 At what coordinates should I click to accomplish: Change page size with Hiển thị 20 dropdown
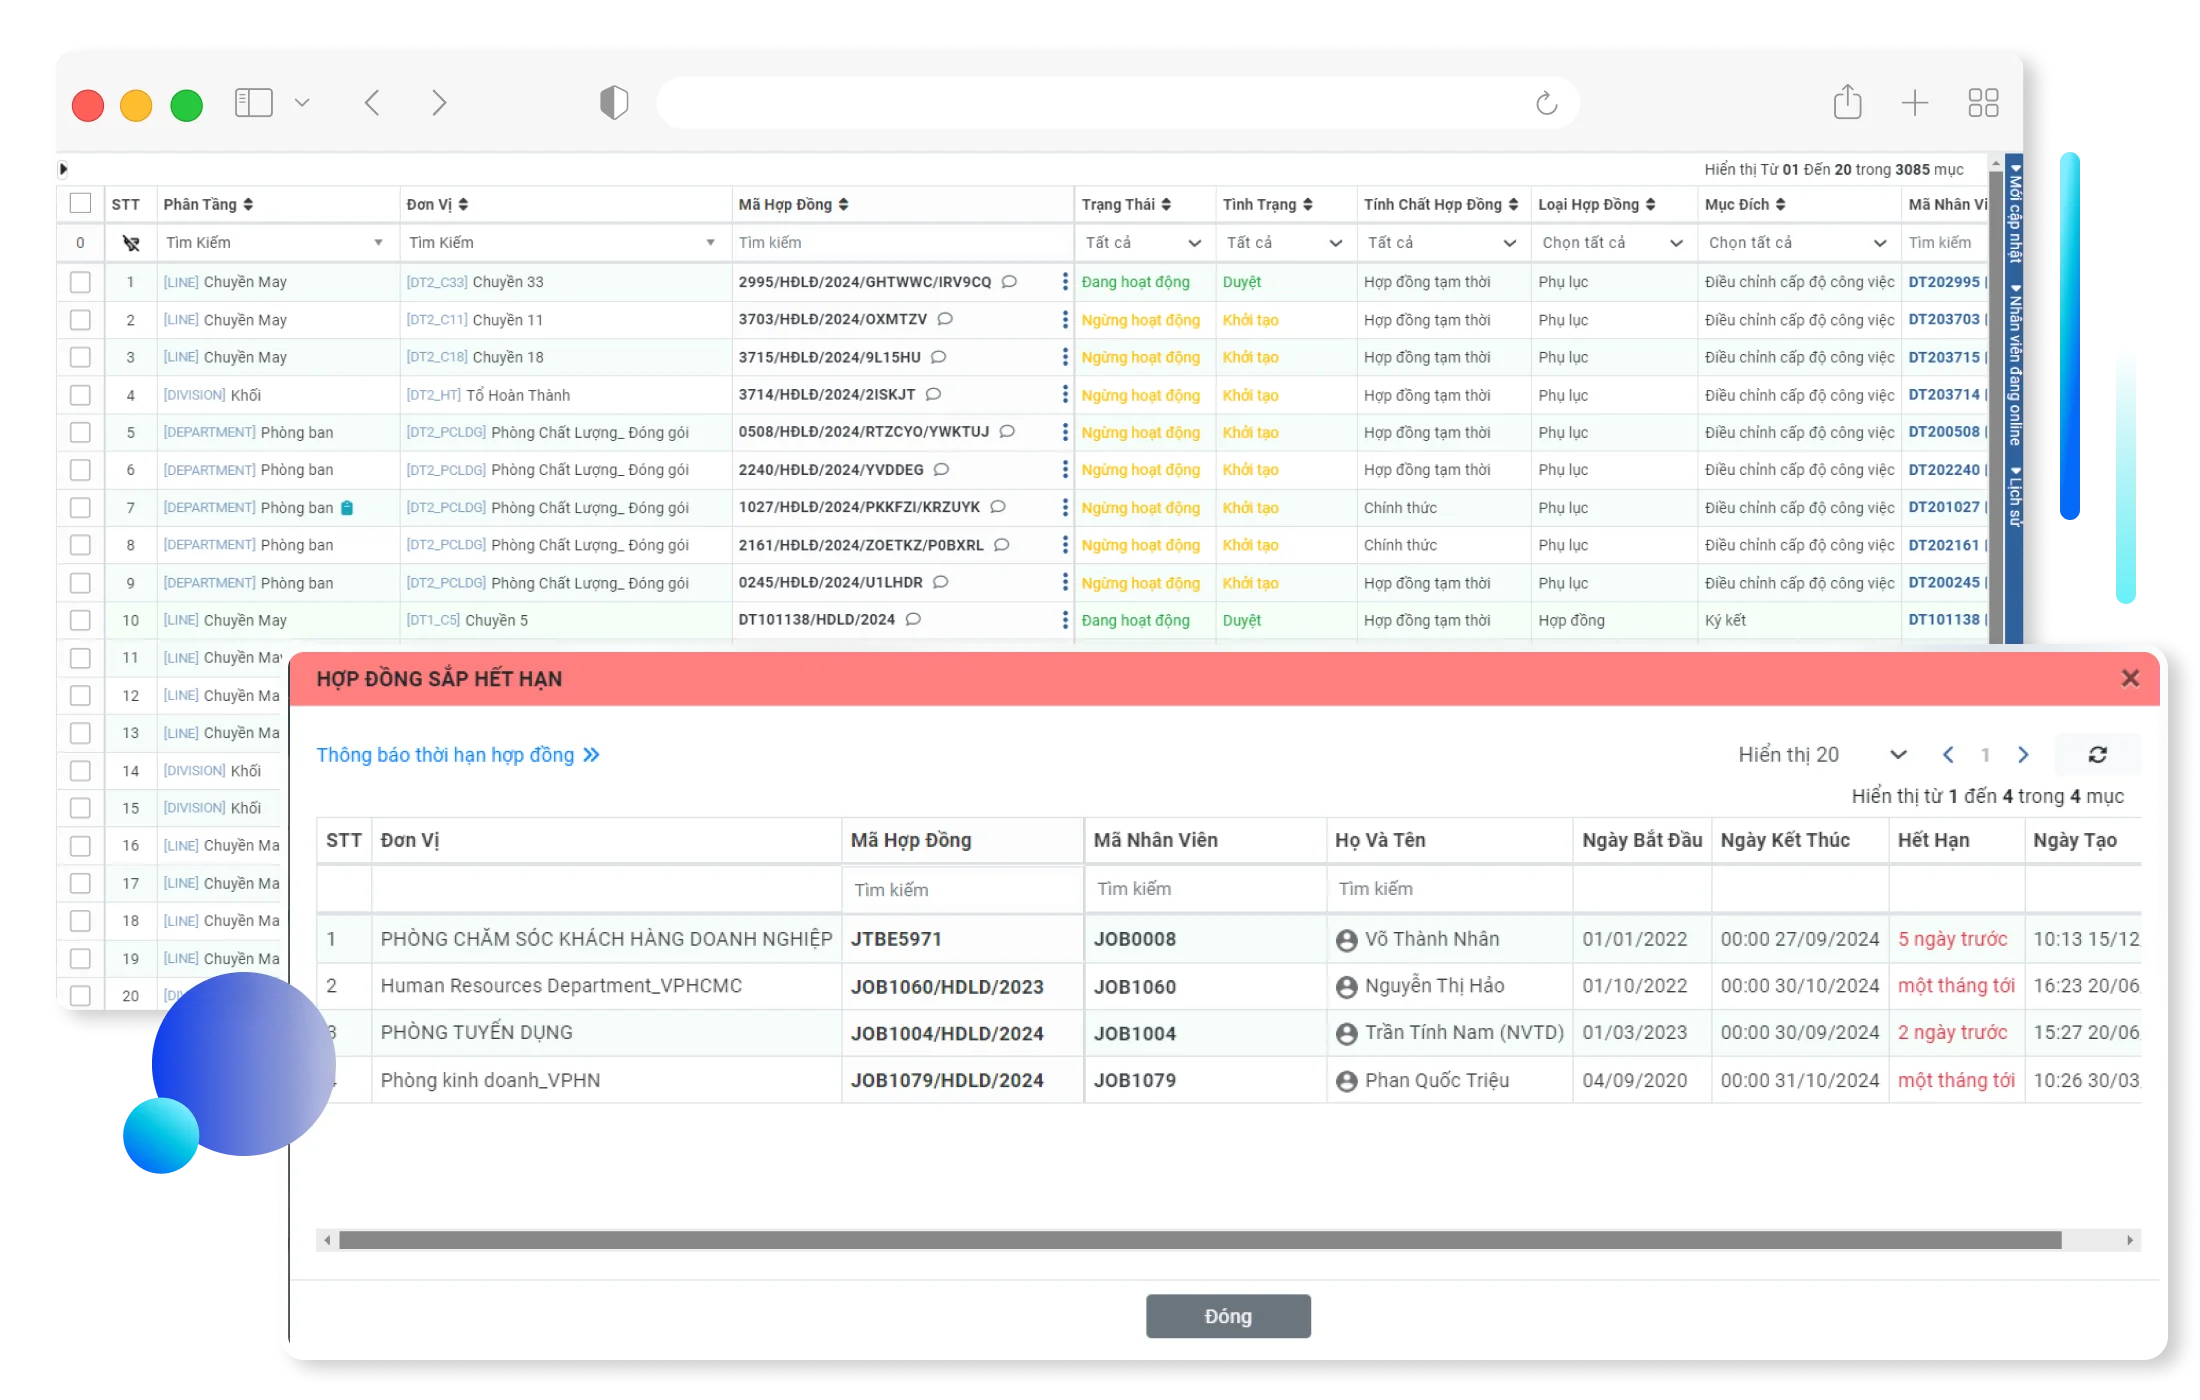pos(1822,755)
